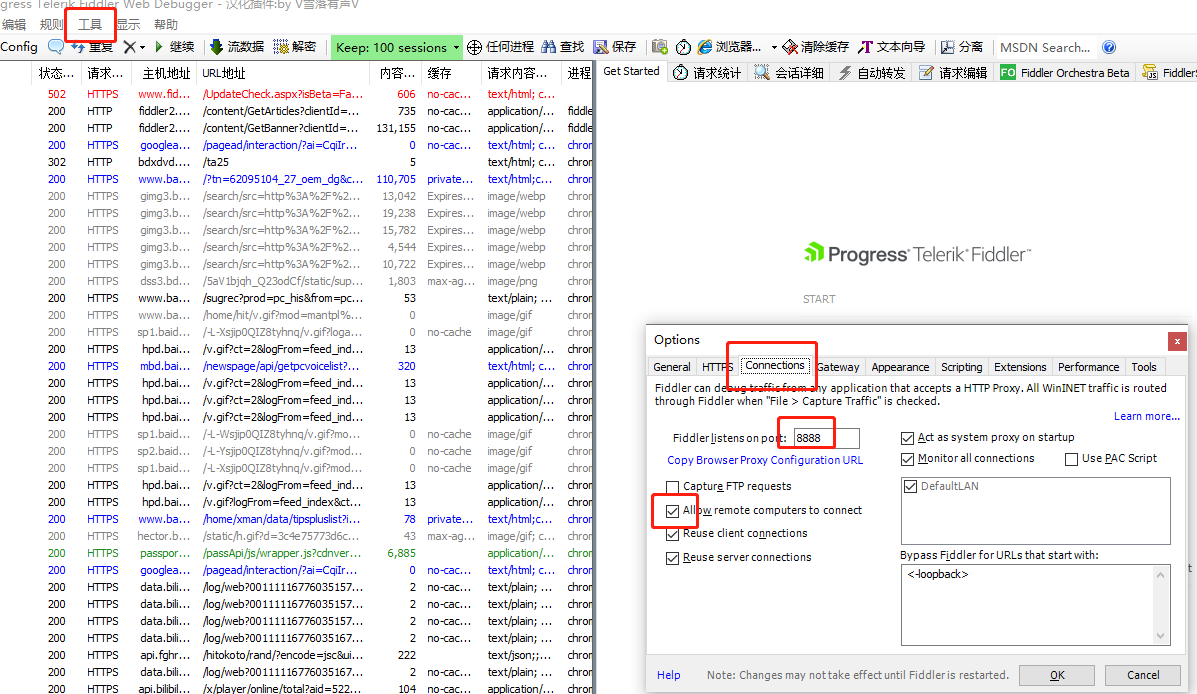Select the Gateway tab in Options

point(837,367)
